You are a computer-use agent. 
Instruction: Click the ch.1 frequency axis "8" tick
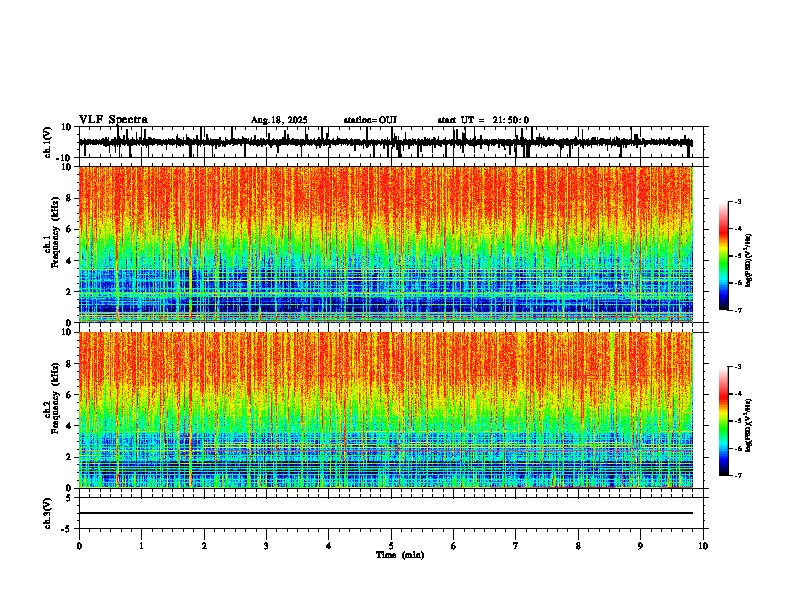(x=70, y=198)
